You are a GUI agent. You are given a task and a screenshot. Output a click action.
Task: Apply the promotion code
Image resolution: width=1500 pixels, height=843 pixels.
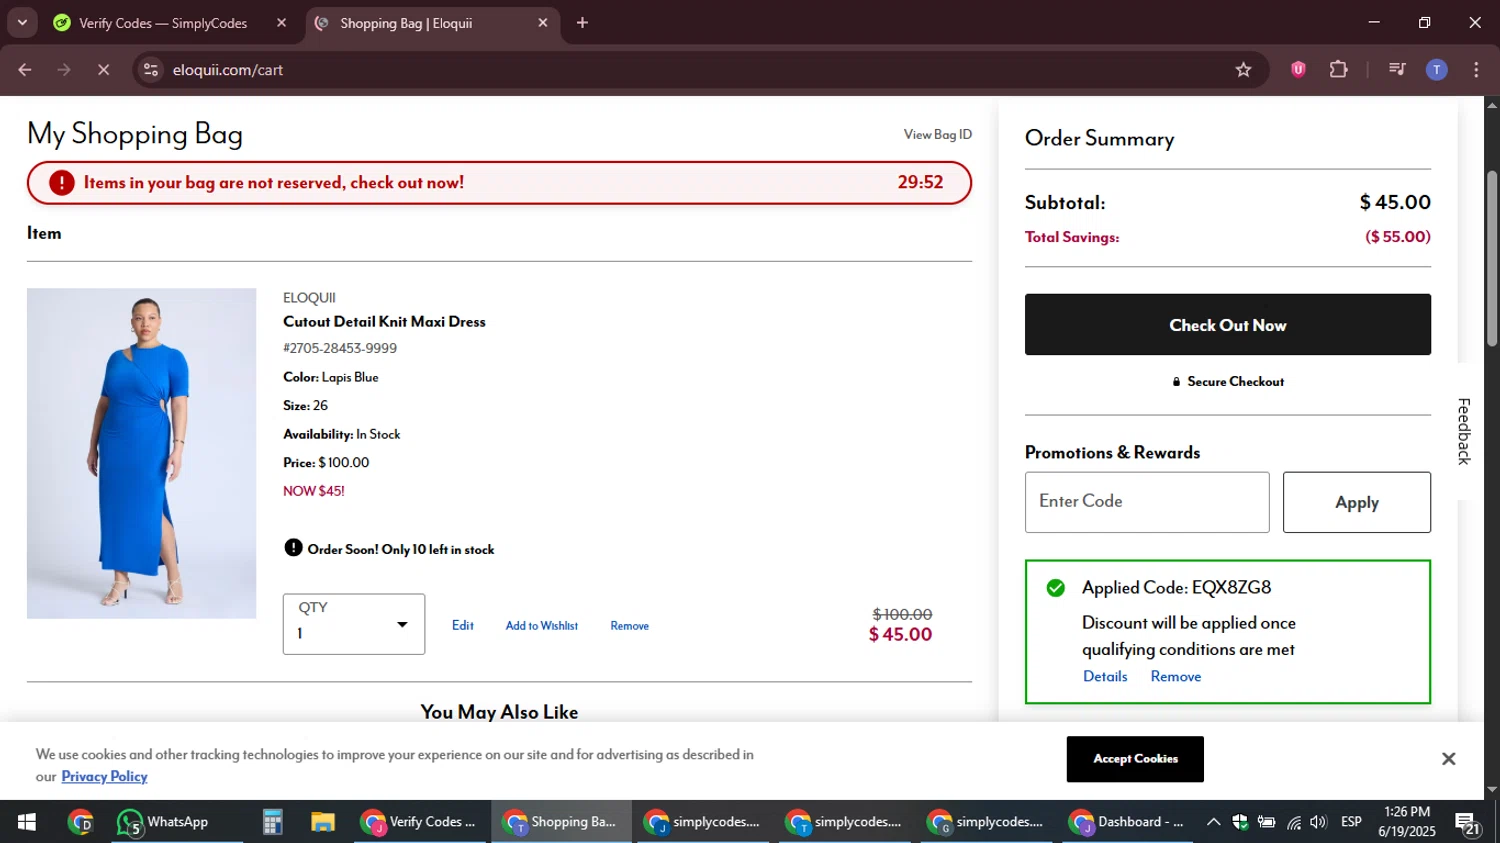coord(1356,502)
